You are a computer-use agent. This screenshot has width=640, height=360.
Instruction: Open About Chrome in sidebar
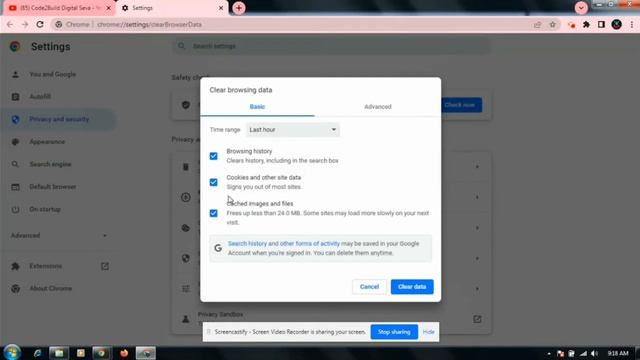point(50,289)
